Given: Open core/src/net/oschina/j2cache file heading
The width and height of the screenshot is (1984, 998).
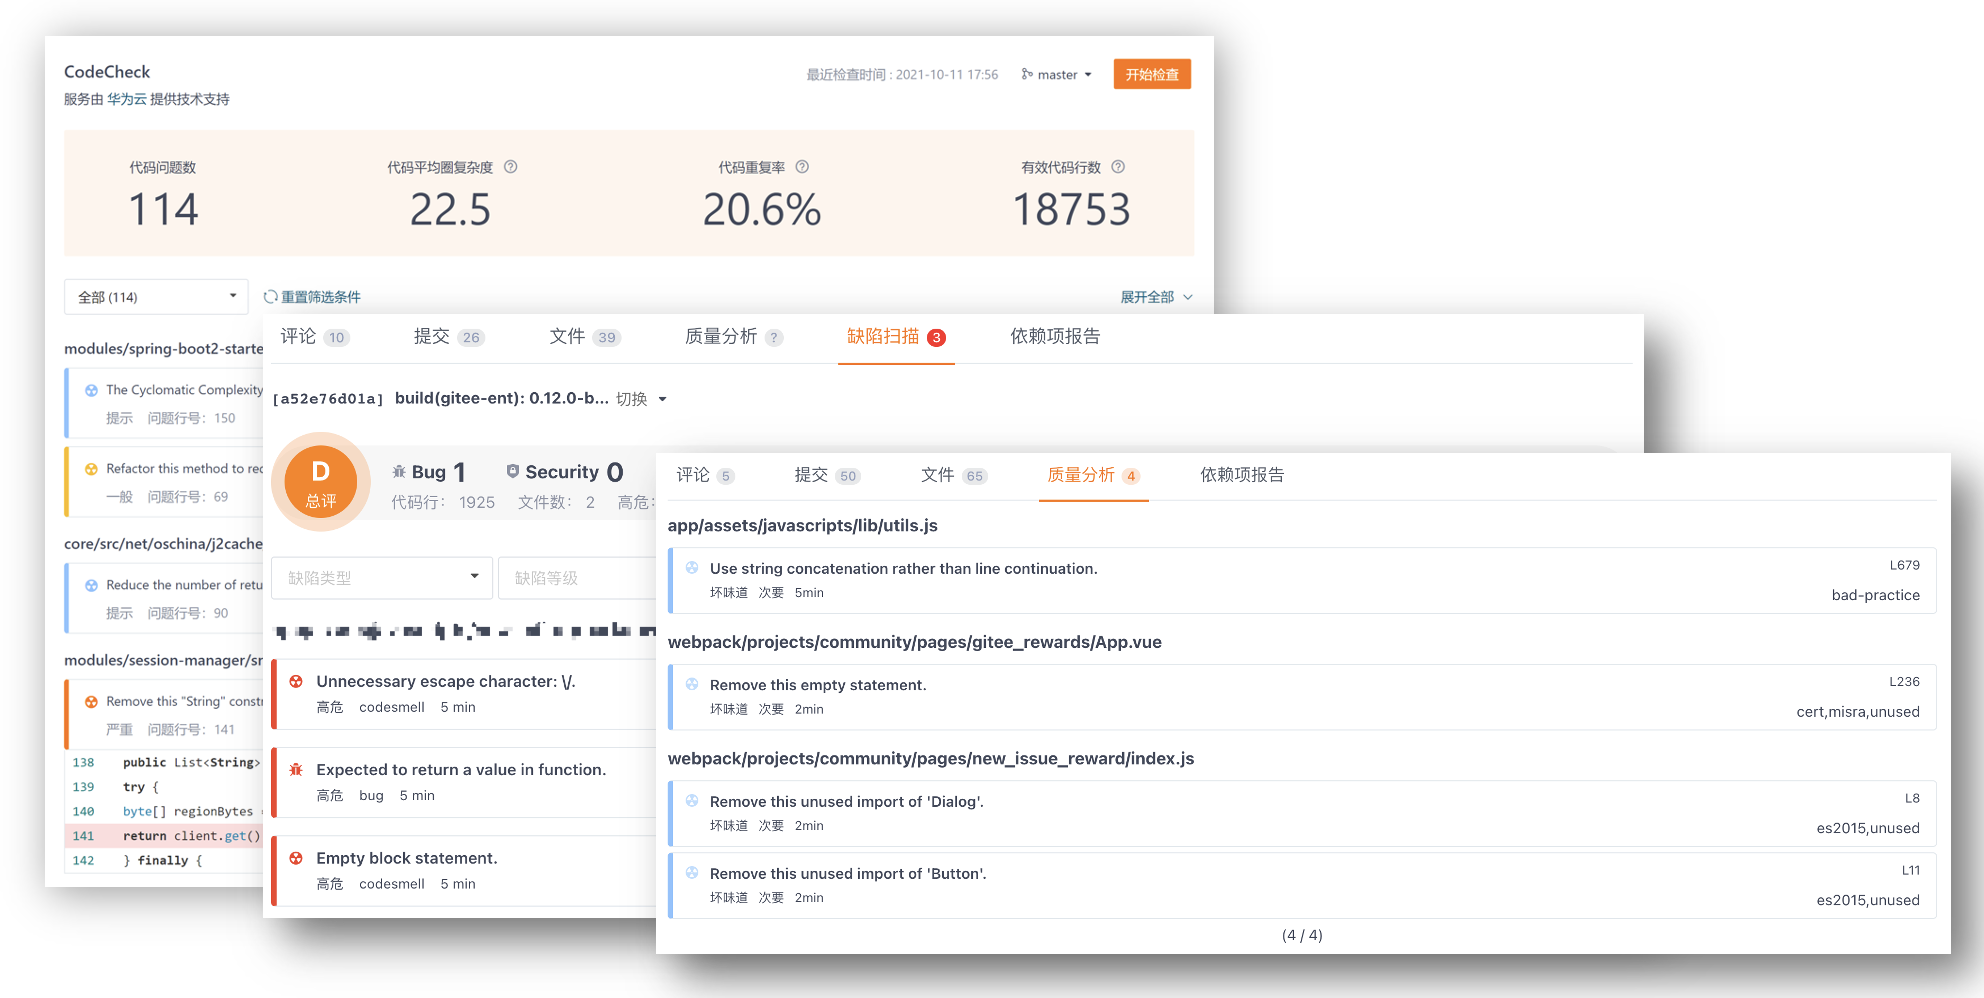Looking at the screenshot, I should [x=163, y=544].
